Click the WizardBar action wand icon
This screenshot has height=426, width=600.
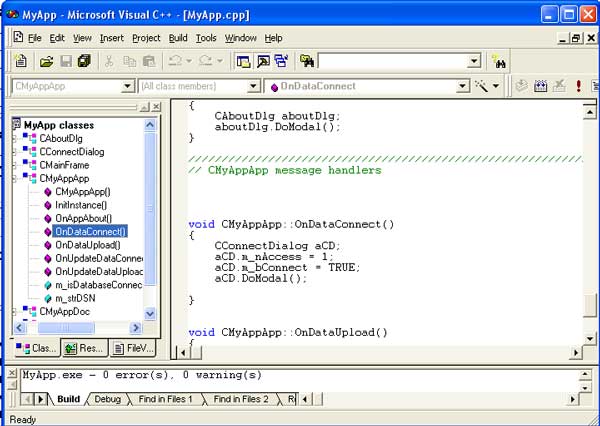[x=481, y=86]
